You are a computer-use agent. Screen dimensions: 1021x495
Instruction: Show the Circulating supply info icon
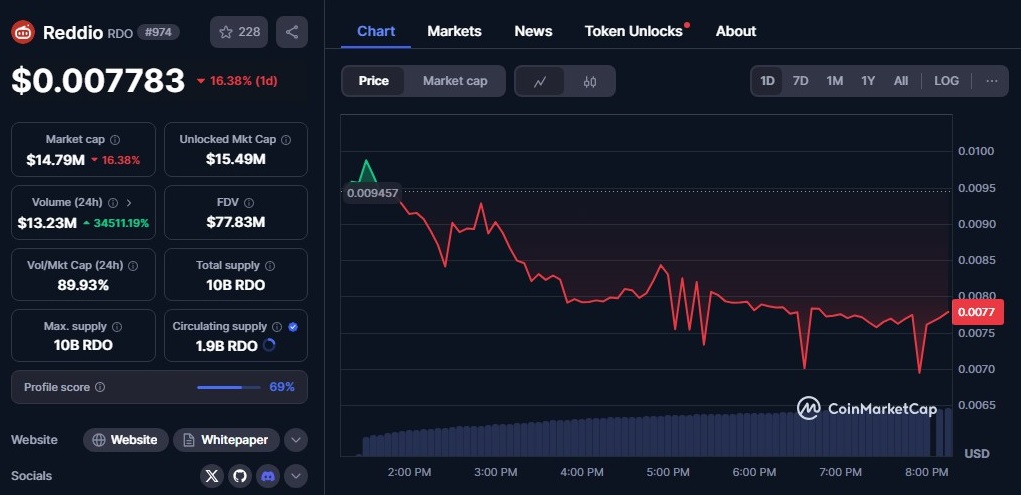point(277,327)
